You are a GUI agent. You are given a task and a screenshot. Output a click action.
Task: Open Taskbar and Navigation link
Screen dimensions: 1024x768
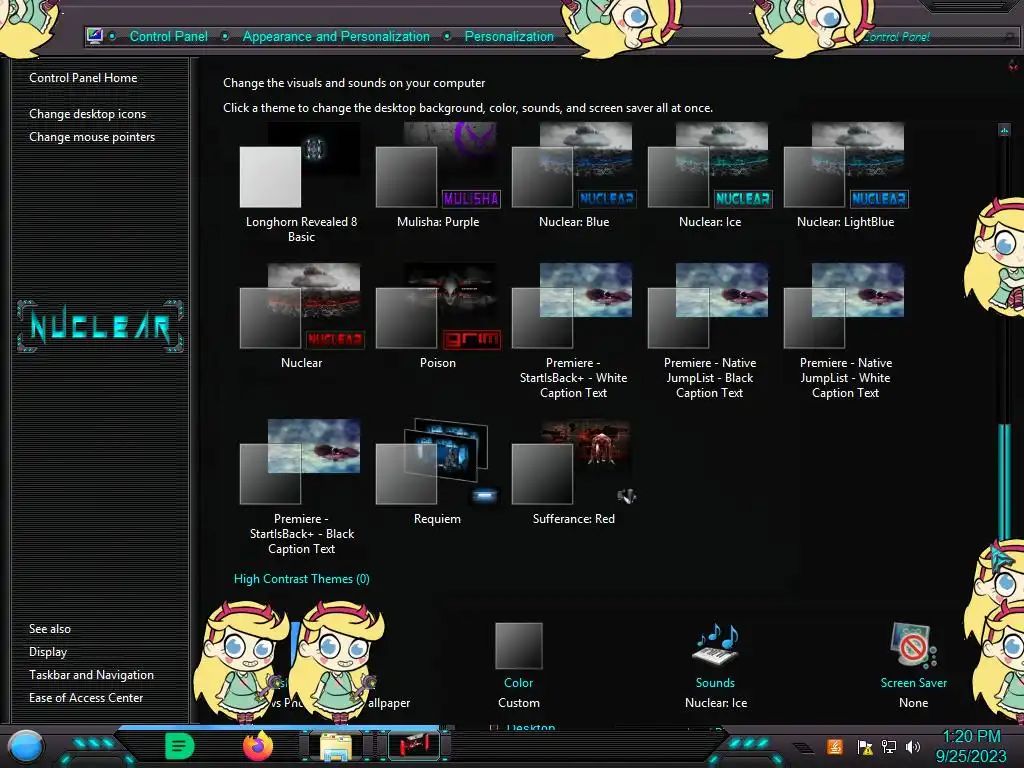pos(91,675)
